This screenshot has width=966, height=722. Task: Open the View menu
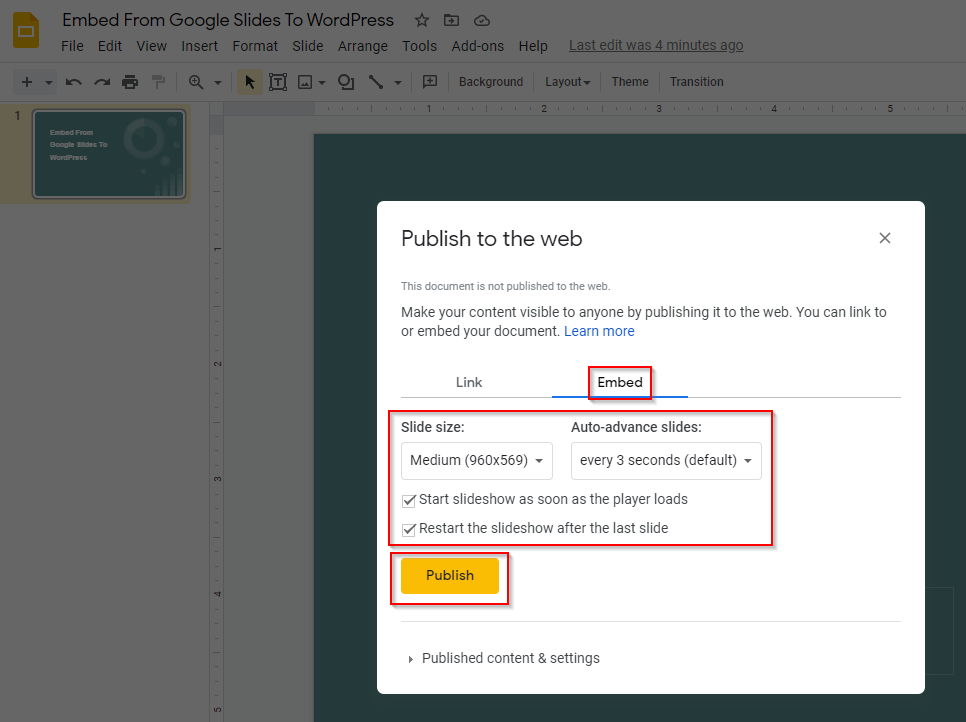click(152, 46)
